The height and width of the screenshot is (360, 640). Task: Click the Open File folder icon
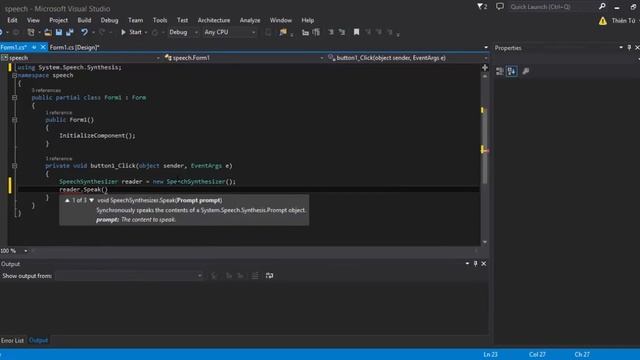pos(48,32)
